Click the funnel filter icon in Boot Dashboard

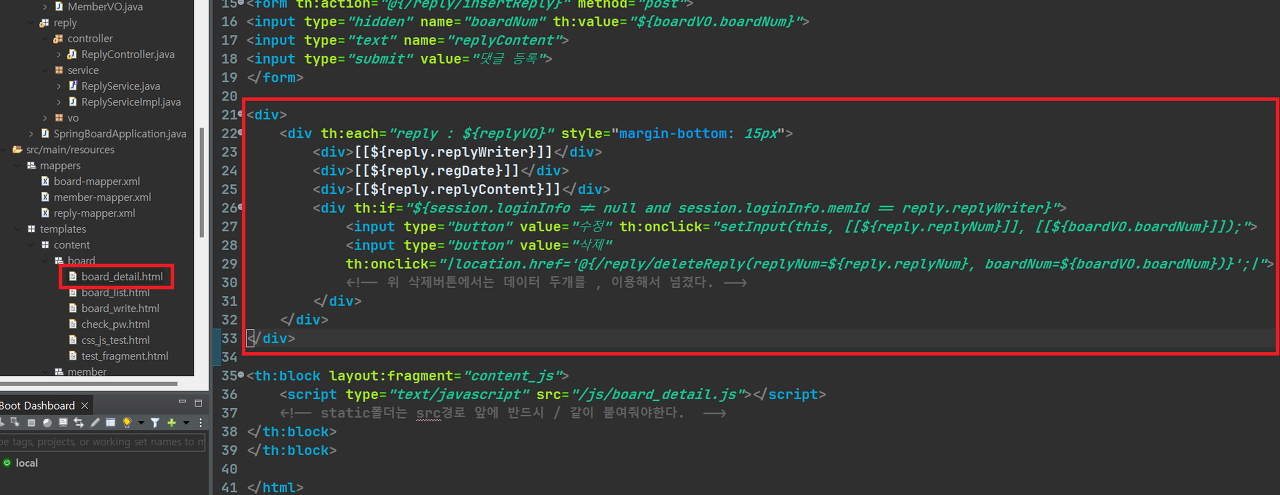[155, 422]
